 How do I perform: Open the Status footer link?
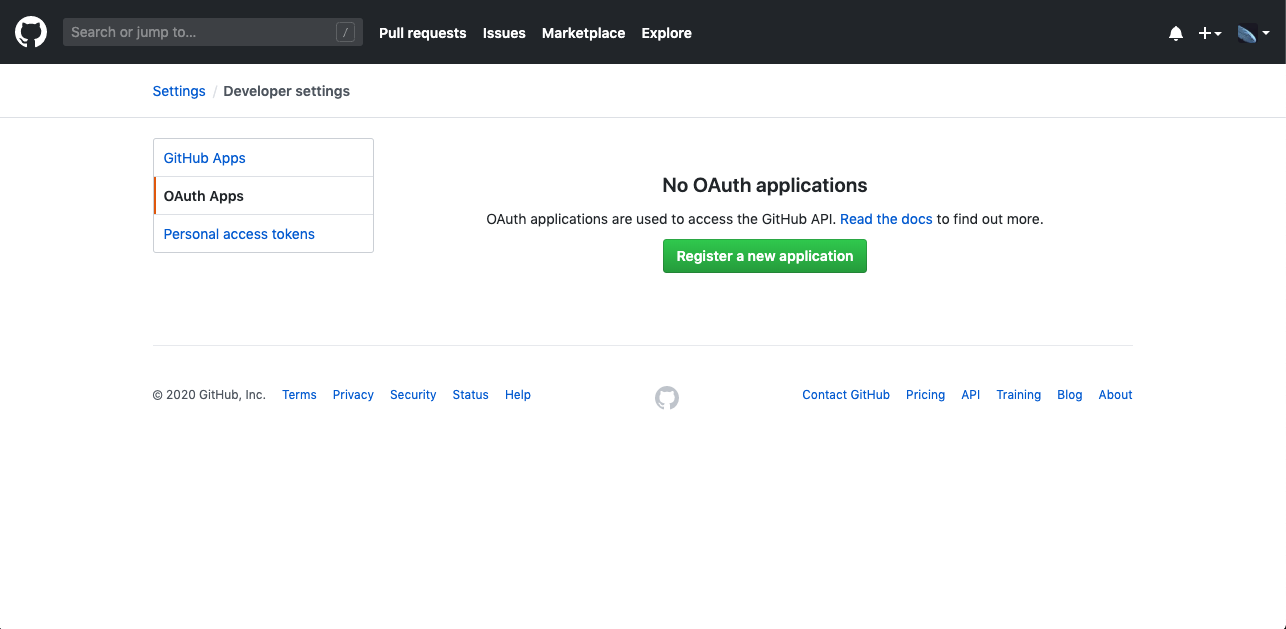[x=470, y=395]
